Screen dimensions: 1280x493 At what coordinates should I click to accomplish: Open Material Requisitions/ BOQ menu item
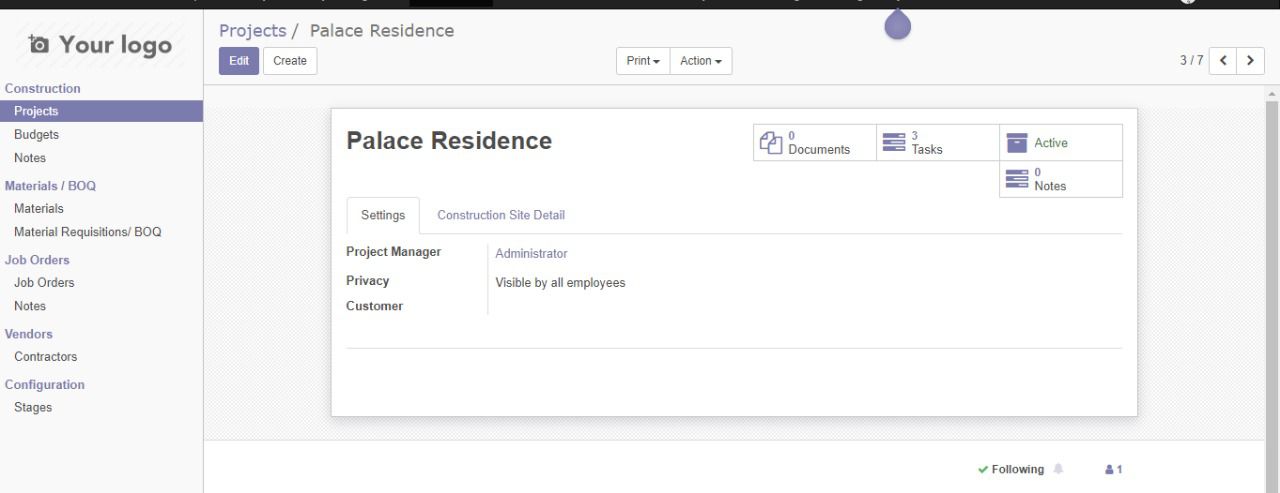87,232
